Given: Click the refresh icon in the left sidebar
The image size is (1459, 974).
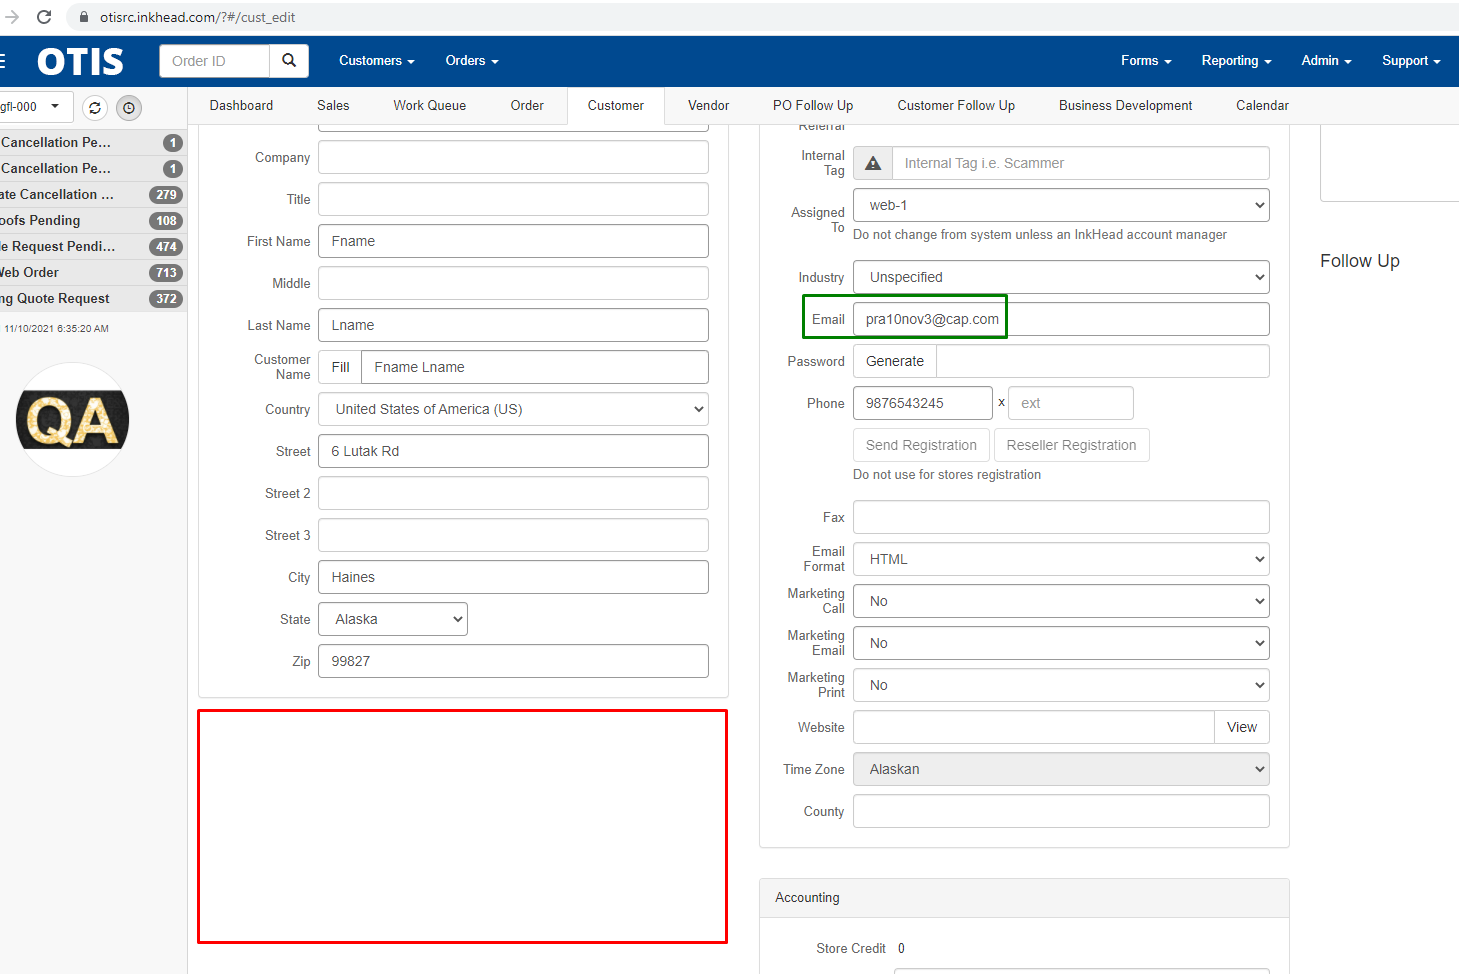Looking at the screenshot, I should pyautogui.click(x=95, y=108).
